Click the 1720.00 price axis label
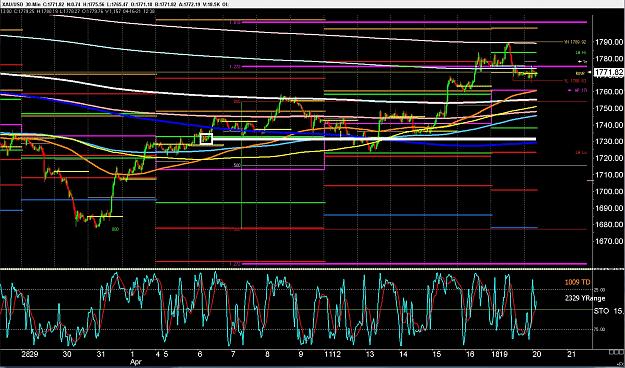The height and width of the screenshot is (368, 625). click(609, 158)
